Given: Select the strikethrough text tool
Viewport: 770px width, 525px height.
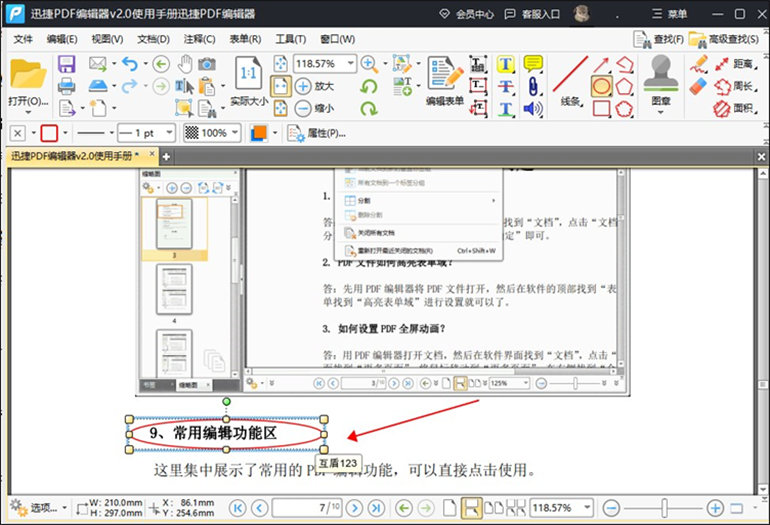Looking at the screenshot, I should pos(505,86).
